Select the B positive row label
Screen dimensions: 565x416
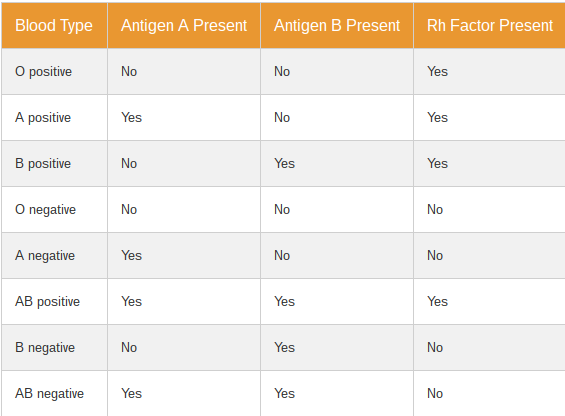click(43, 164)
